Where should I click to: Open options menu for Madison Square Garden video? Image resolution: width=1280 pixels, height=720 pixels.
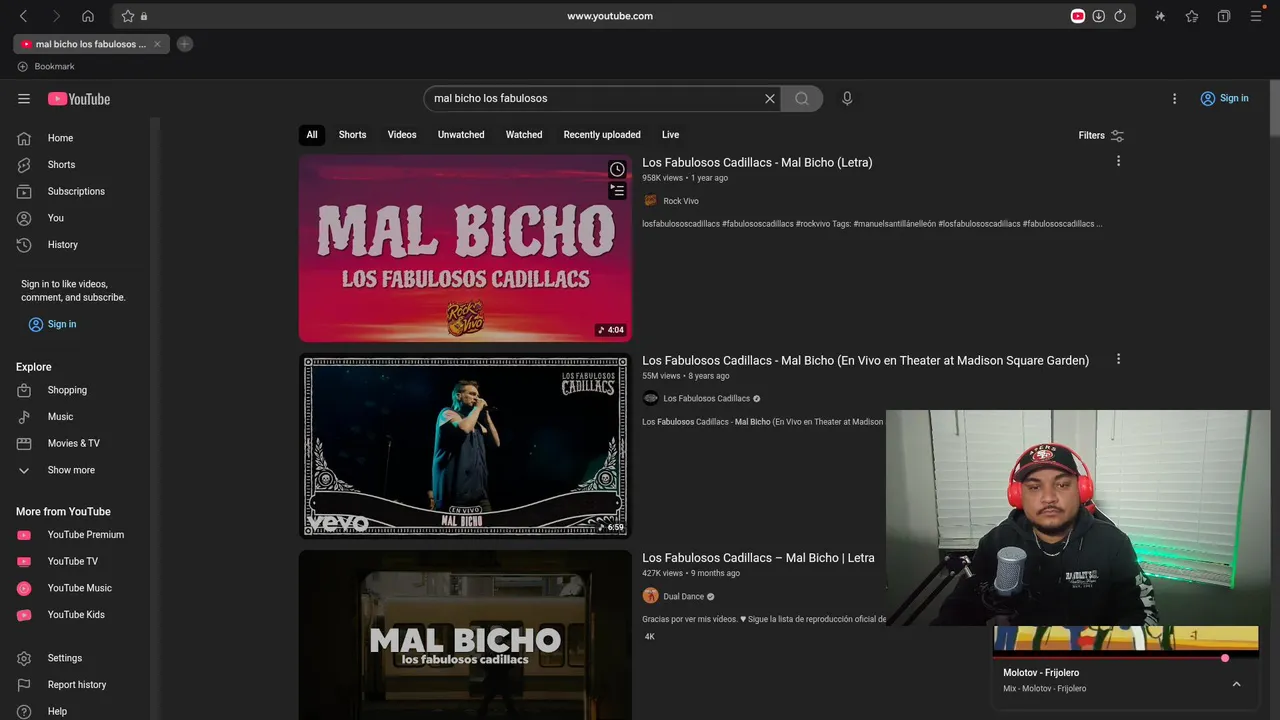1118,359
